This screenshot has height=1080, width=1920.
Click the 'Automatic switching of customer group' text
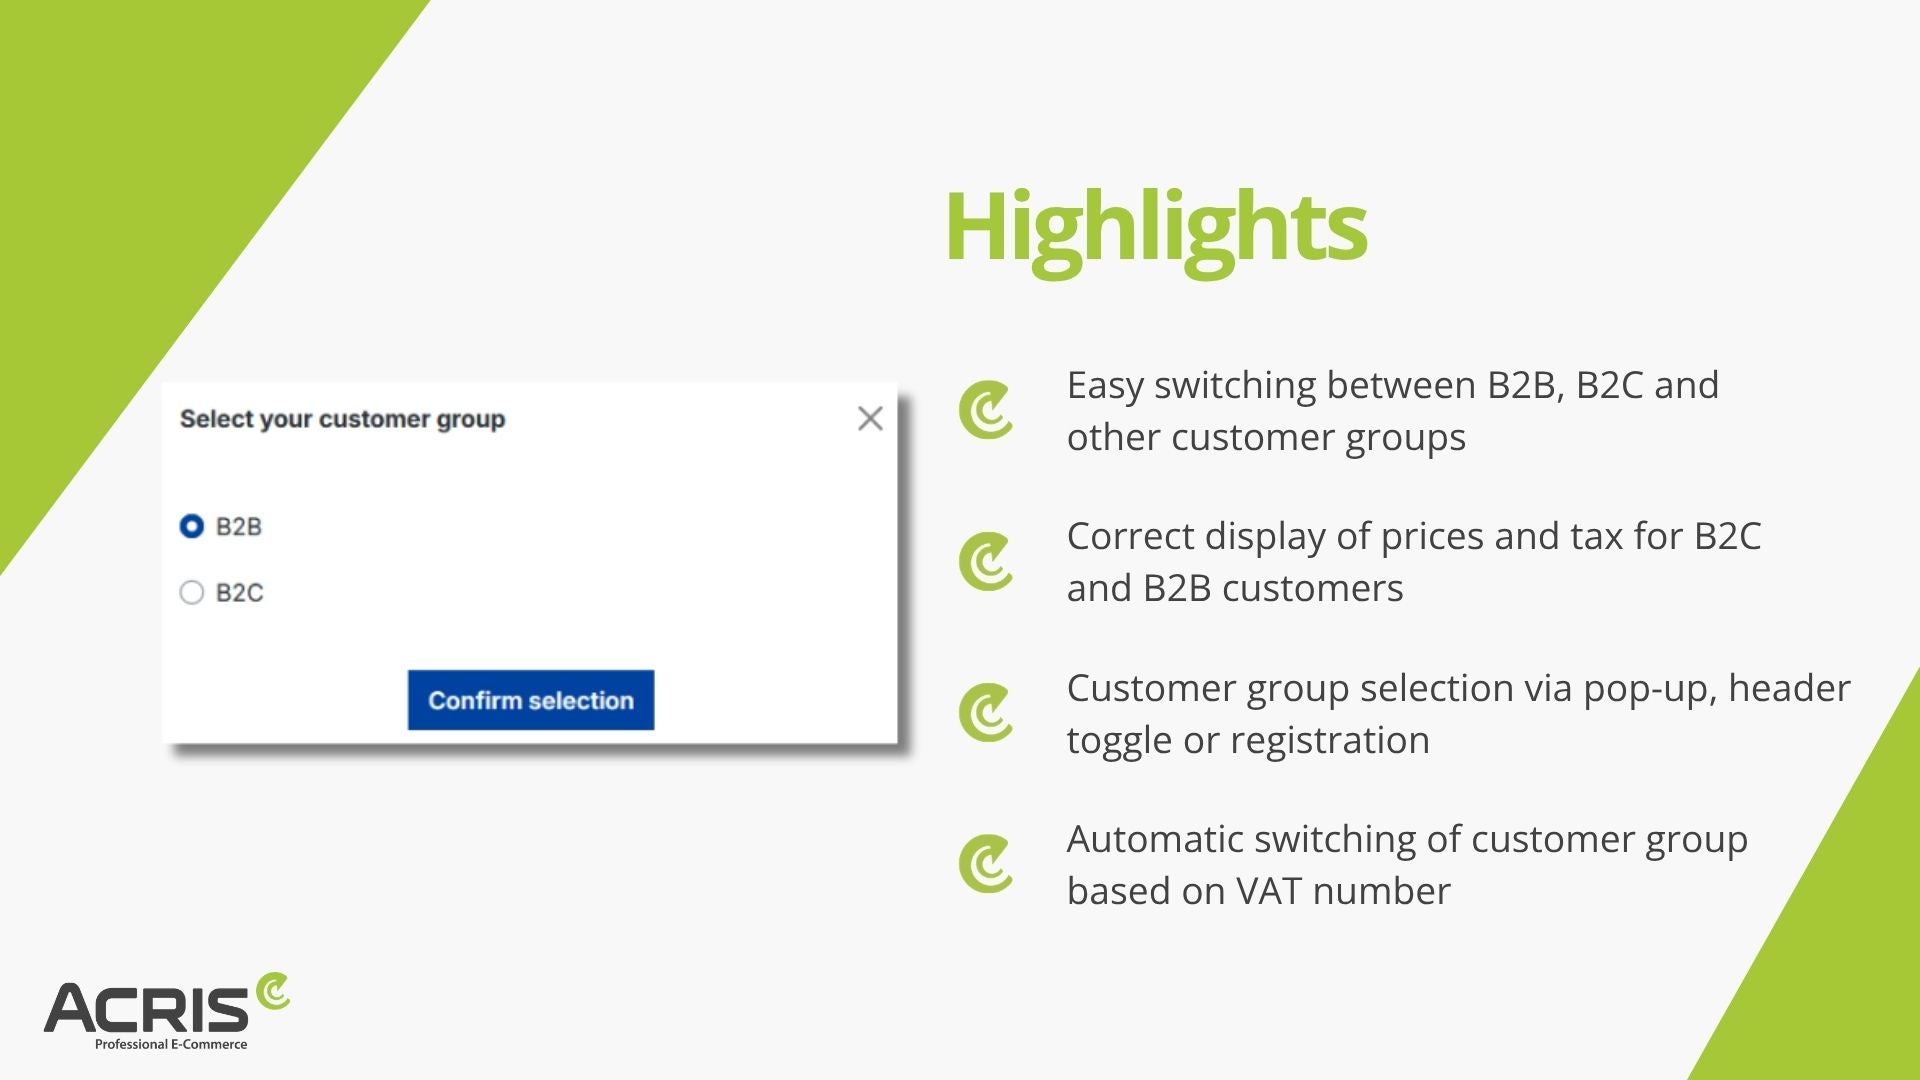click(1407, 840)
